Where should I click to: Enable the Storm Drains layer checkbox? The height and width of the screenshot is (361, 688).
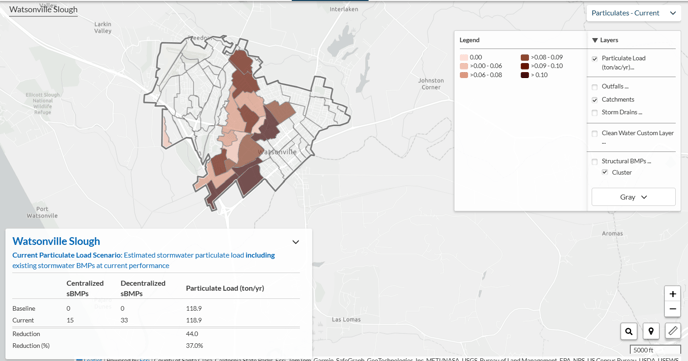pos(595,113)
